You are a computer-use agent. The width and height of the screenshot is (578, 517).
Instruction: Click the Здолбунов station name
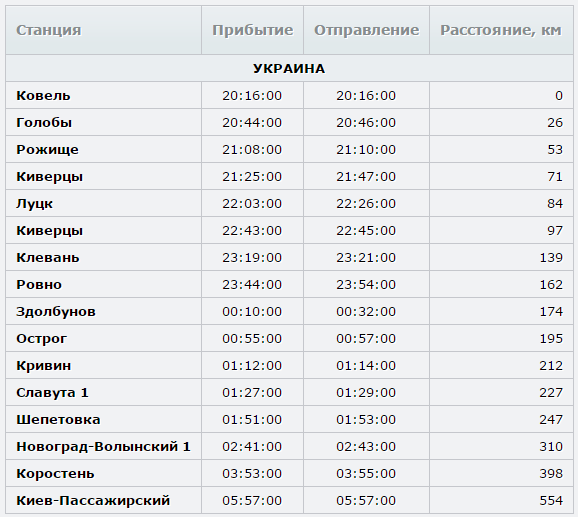point(56,312)
